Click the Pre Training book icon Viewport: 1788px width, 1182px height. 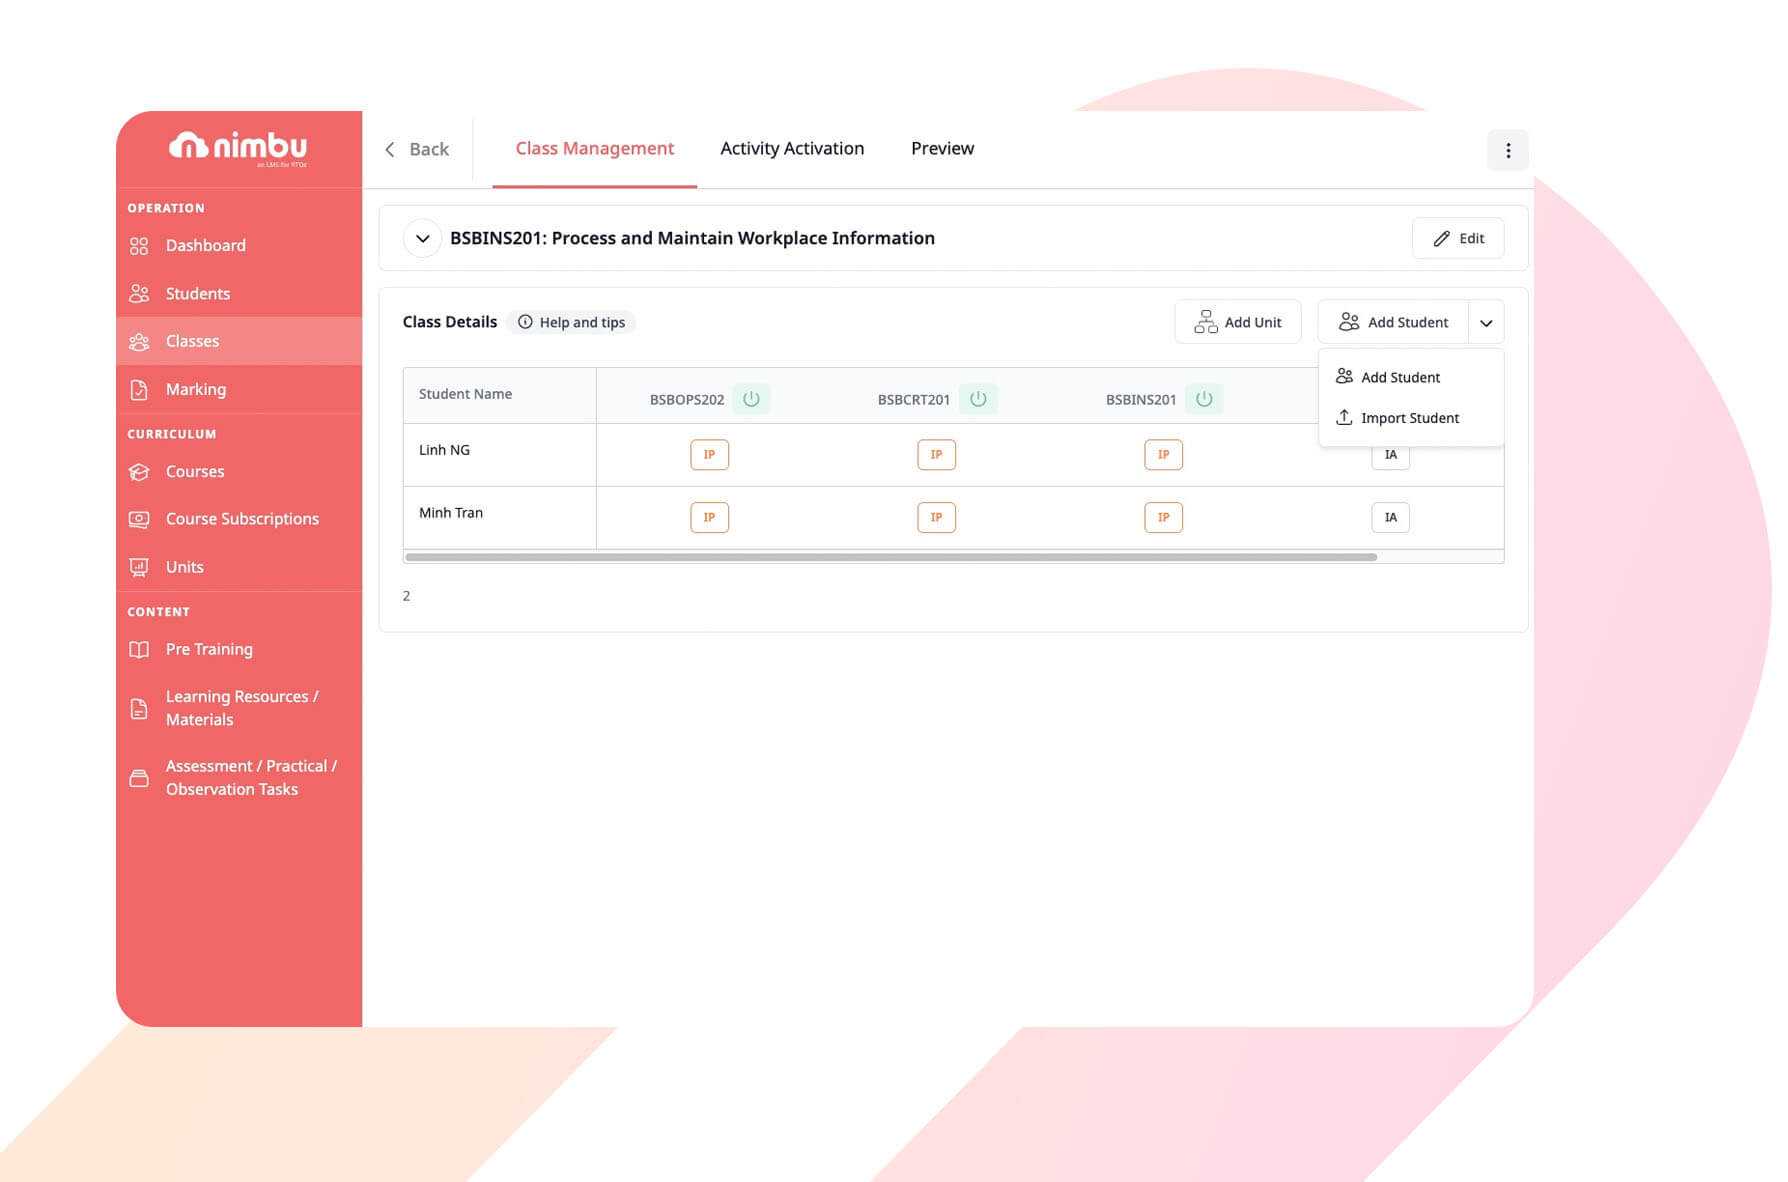pyautogui.click(x=139, y=650)
